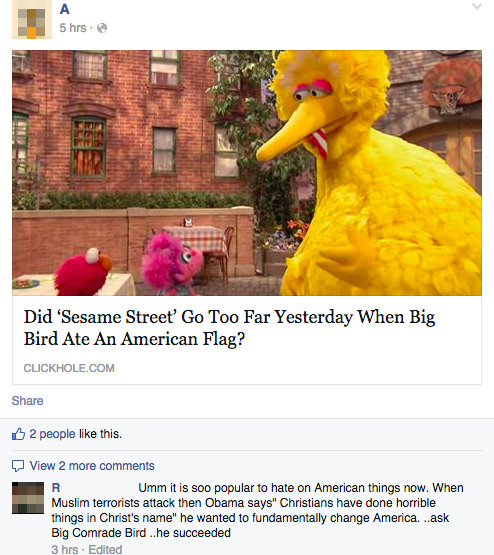Click the 3 hrs comment timestamp
This screenshot has height=555, width=494.
pyautogui.click(x=64, y=549)
